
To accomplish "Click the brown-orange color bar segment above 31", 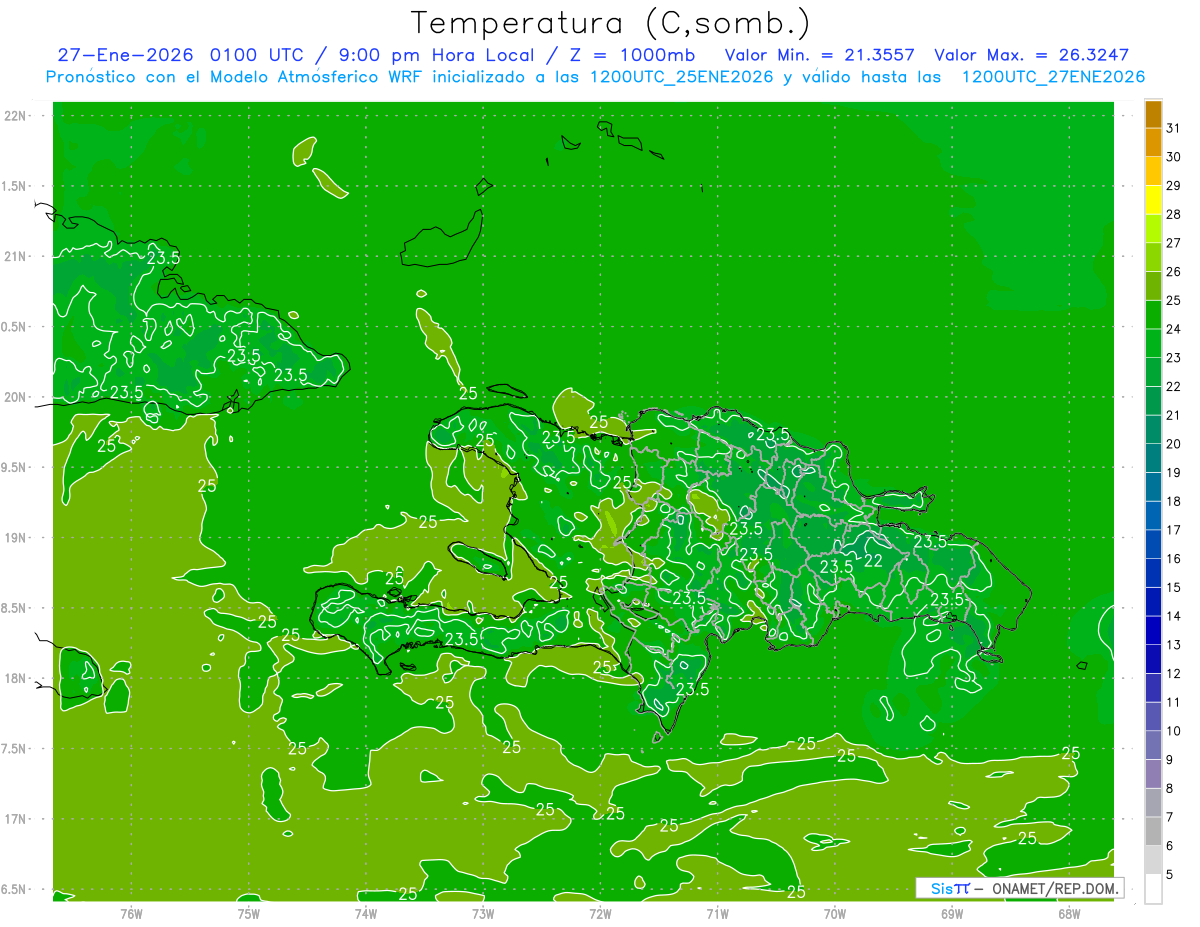I will [x=1153, y=114].
